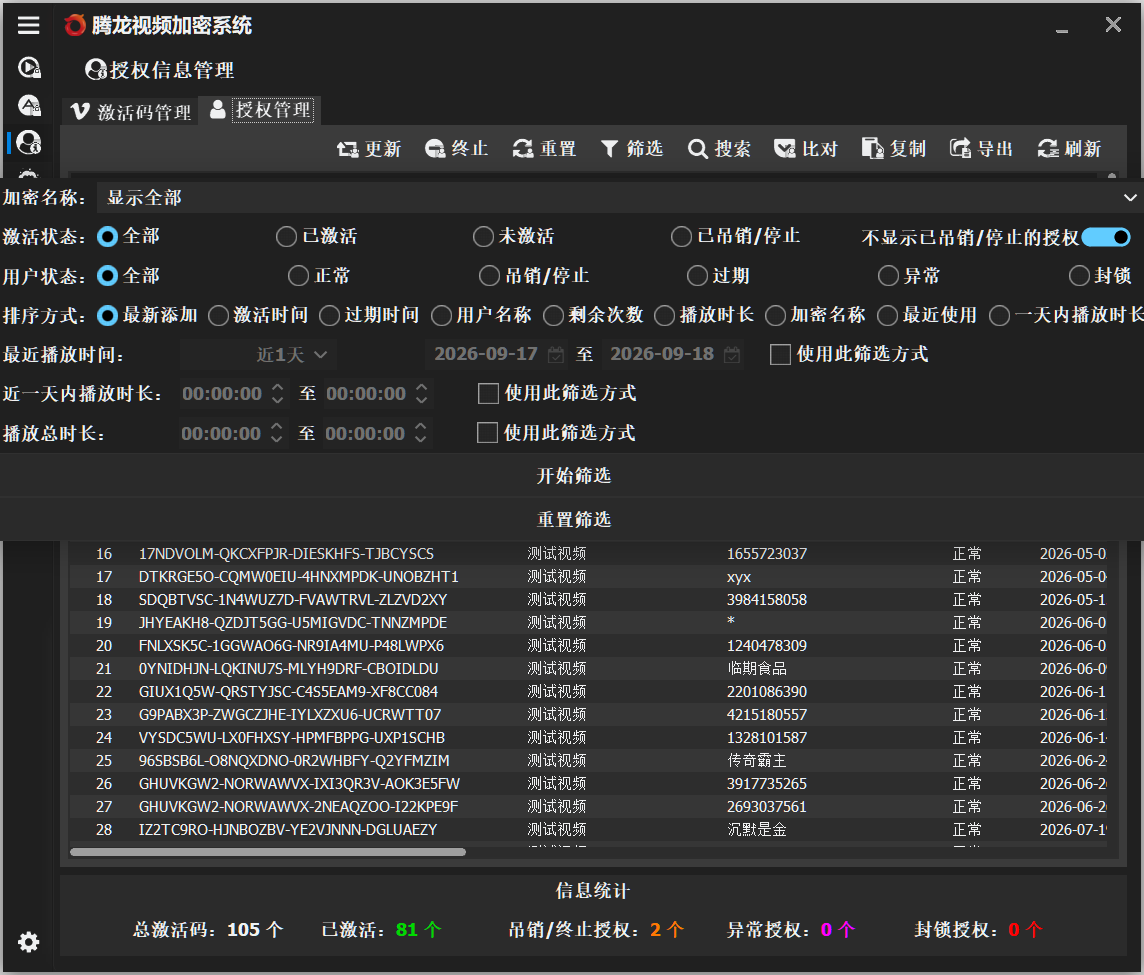Toggle 不显示已吊销/停止的授权 switch

(1106, 237)
